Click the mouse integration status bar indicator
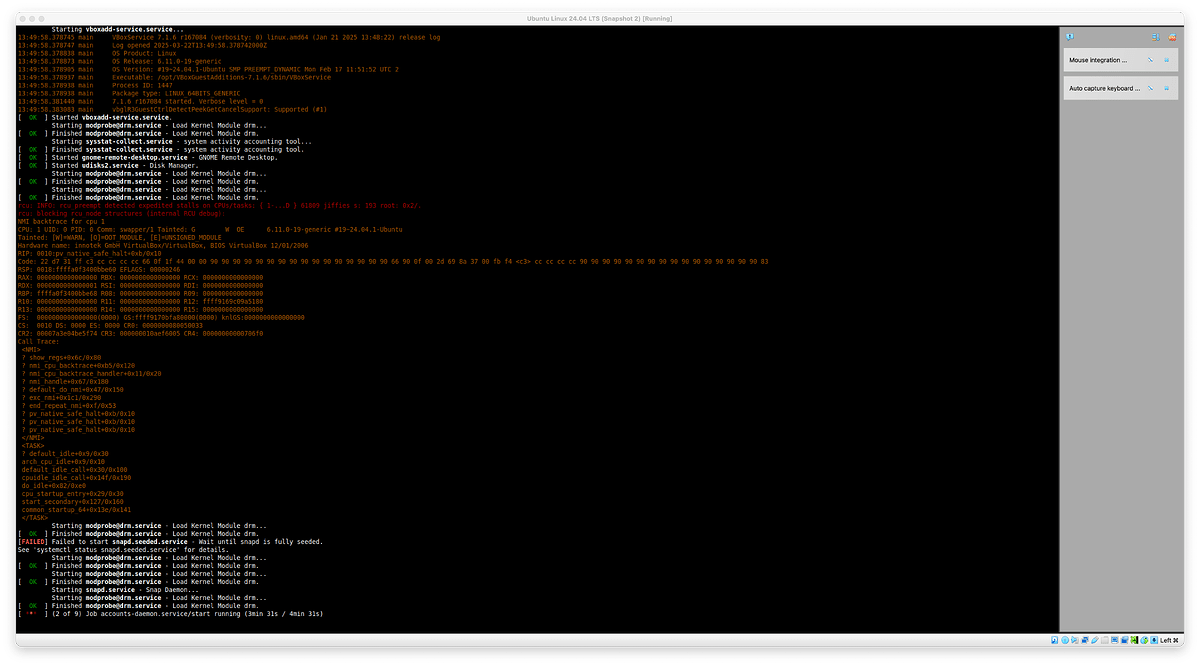Viewport: 1200px width, 666px height. 1144,640
